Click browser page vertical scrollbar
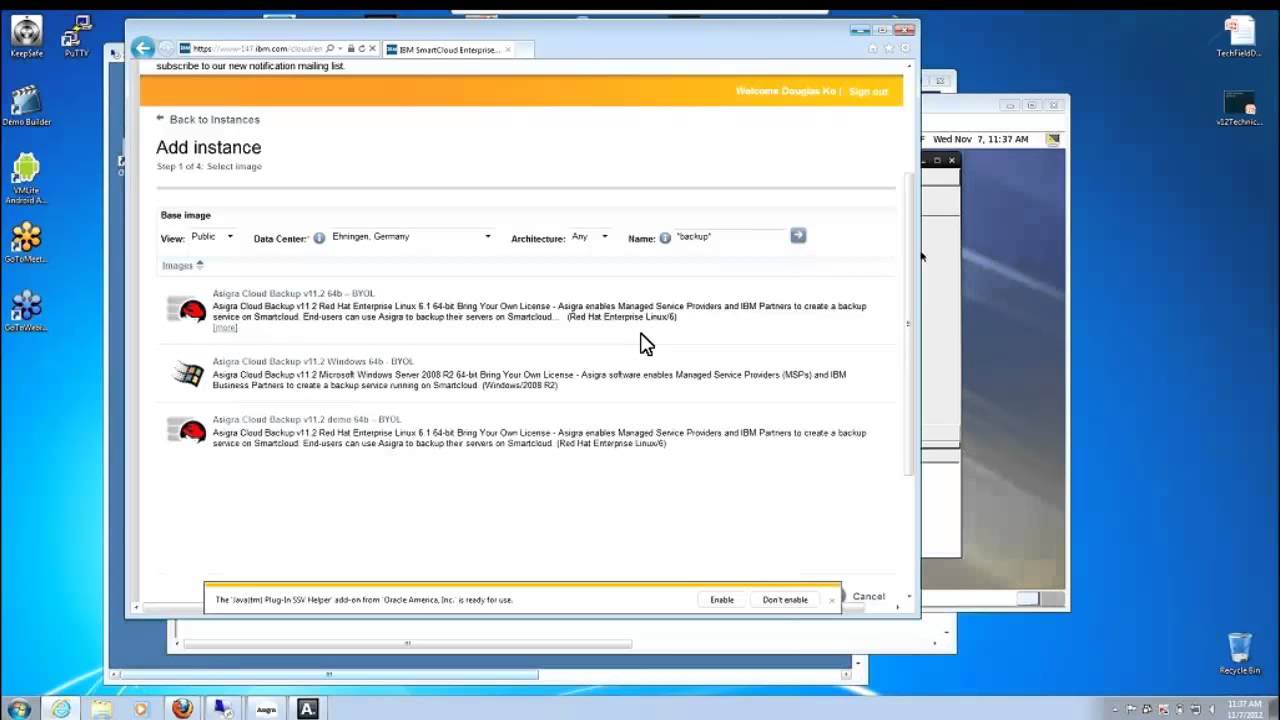This screenshot has width=1280, height=720. click(x=908, y=325)
